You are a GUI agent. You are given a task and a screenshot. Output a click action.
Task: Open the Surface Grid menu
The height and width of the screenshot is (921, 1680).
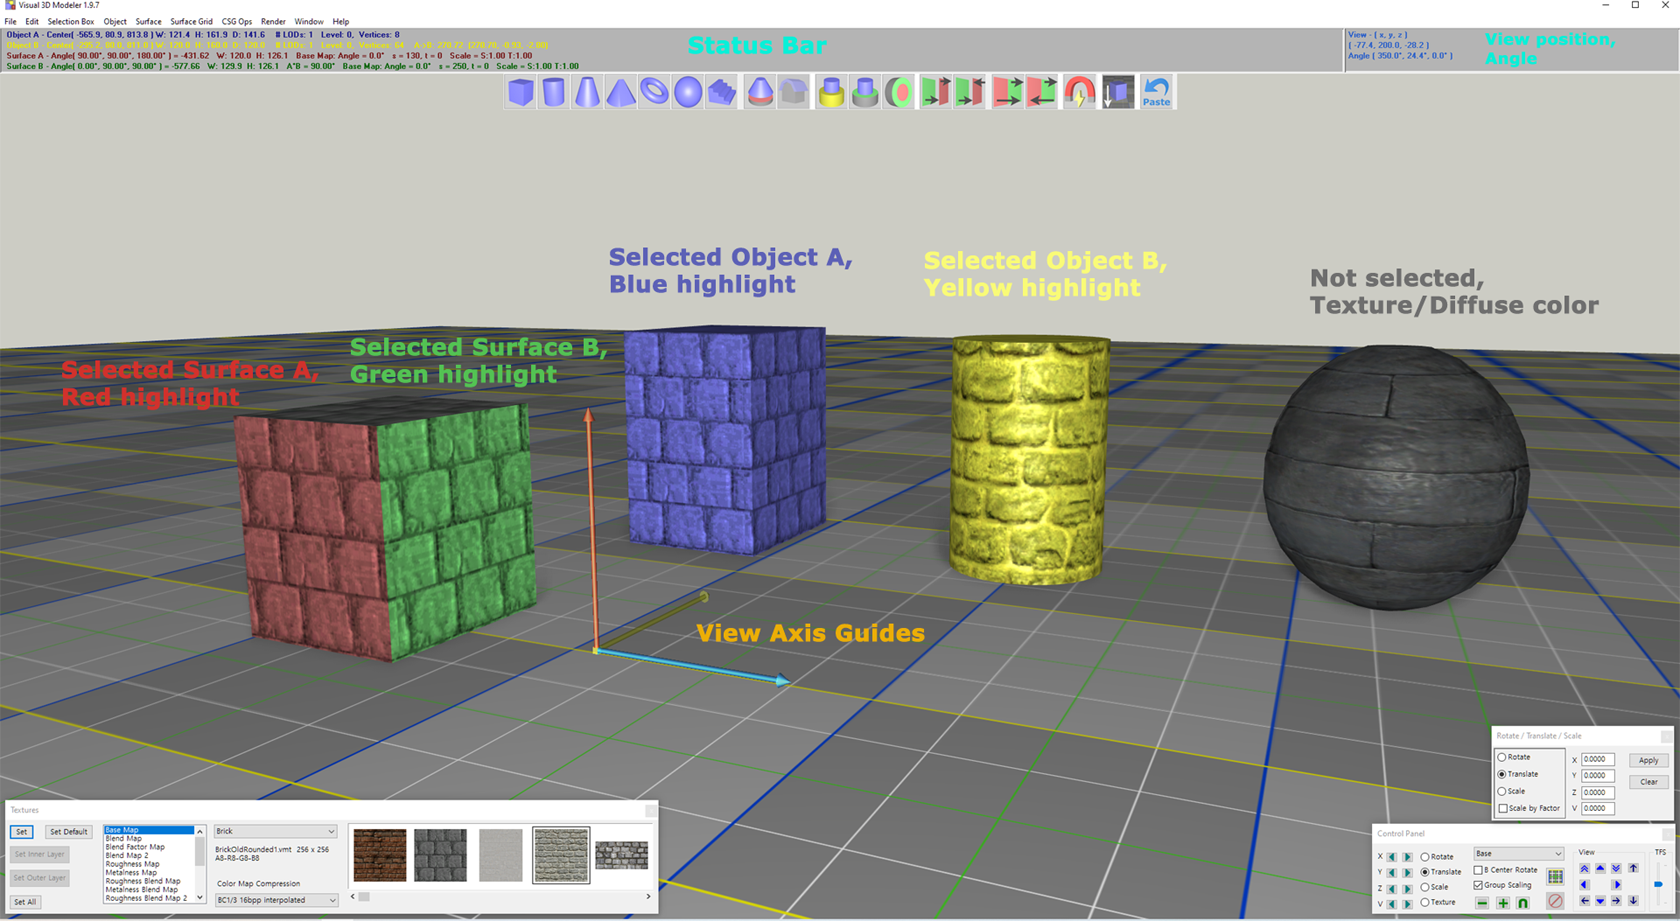[191, 21]
